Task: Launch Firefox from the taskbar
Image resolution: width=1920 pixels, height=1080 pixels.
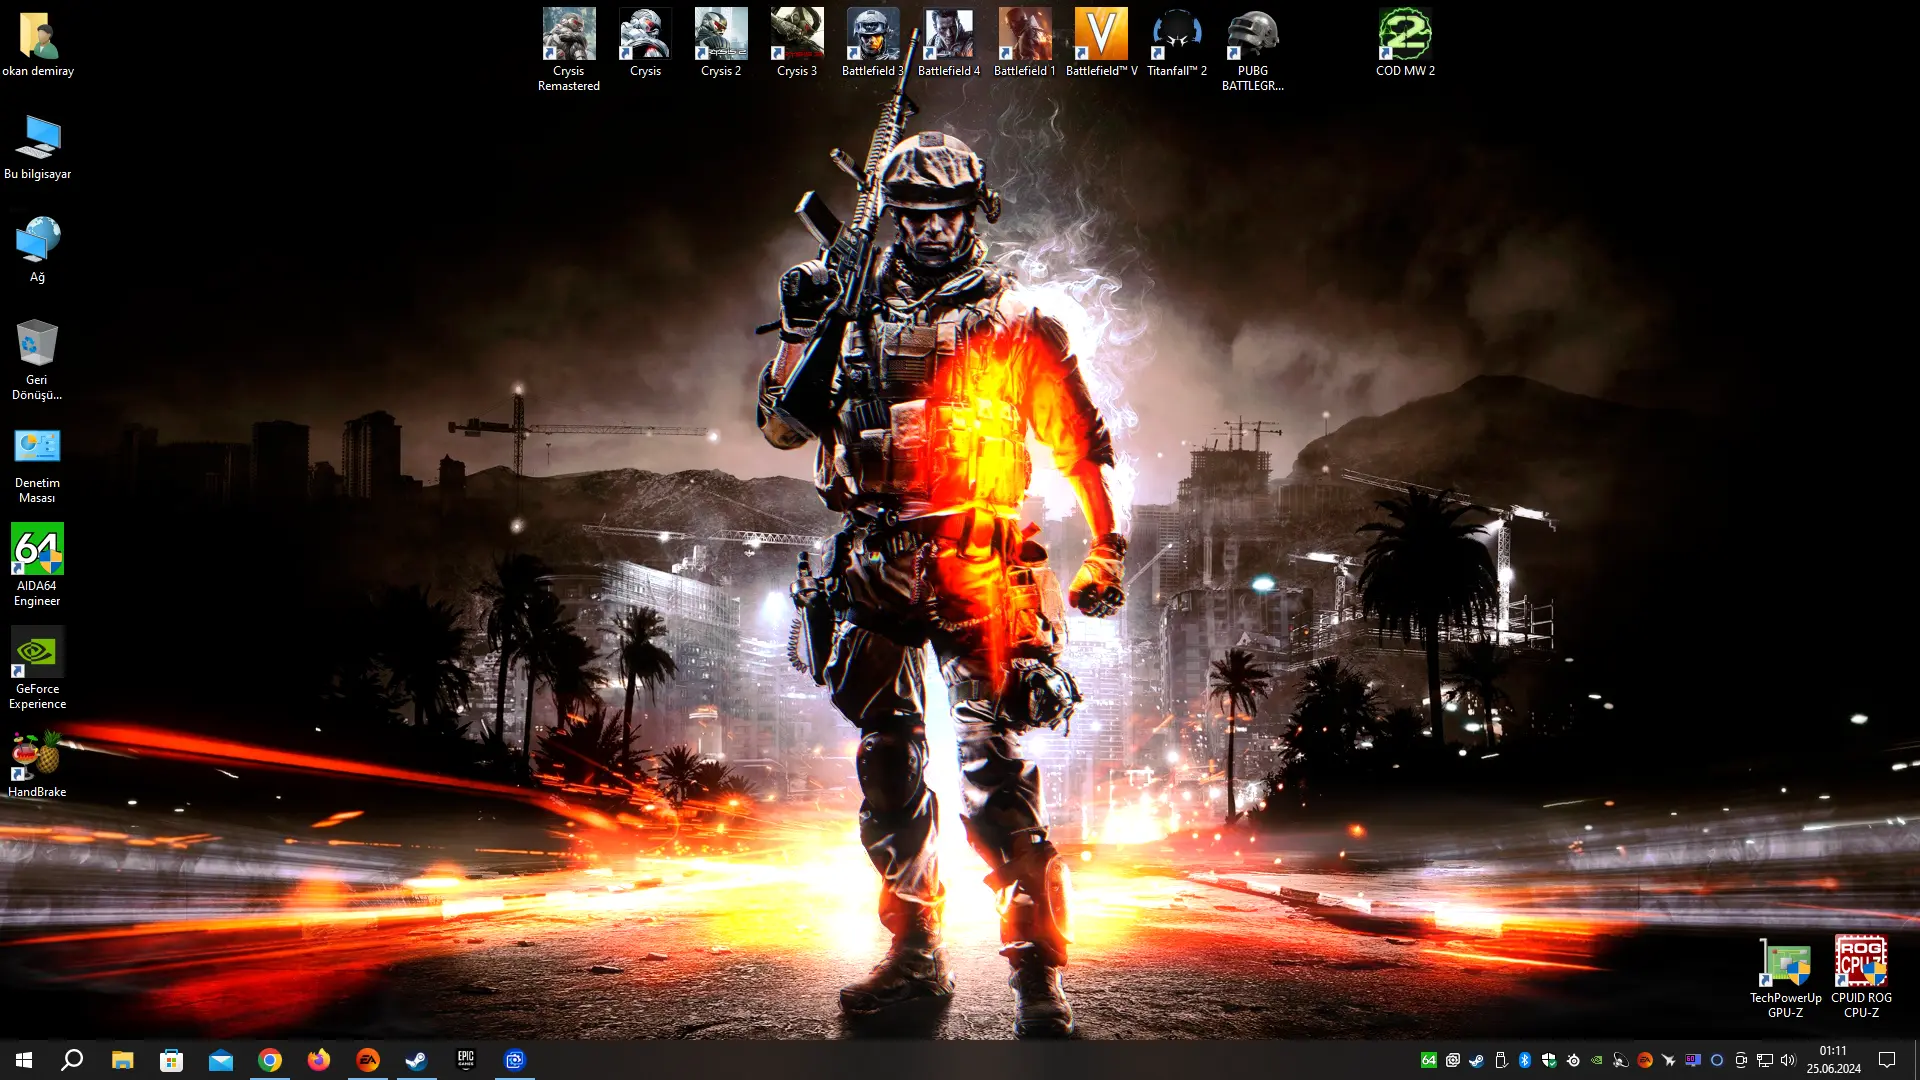Action: 319,1060
